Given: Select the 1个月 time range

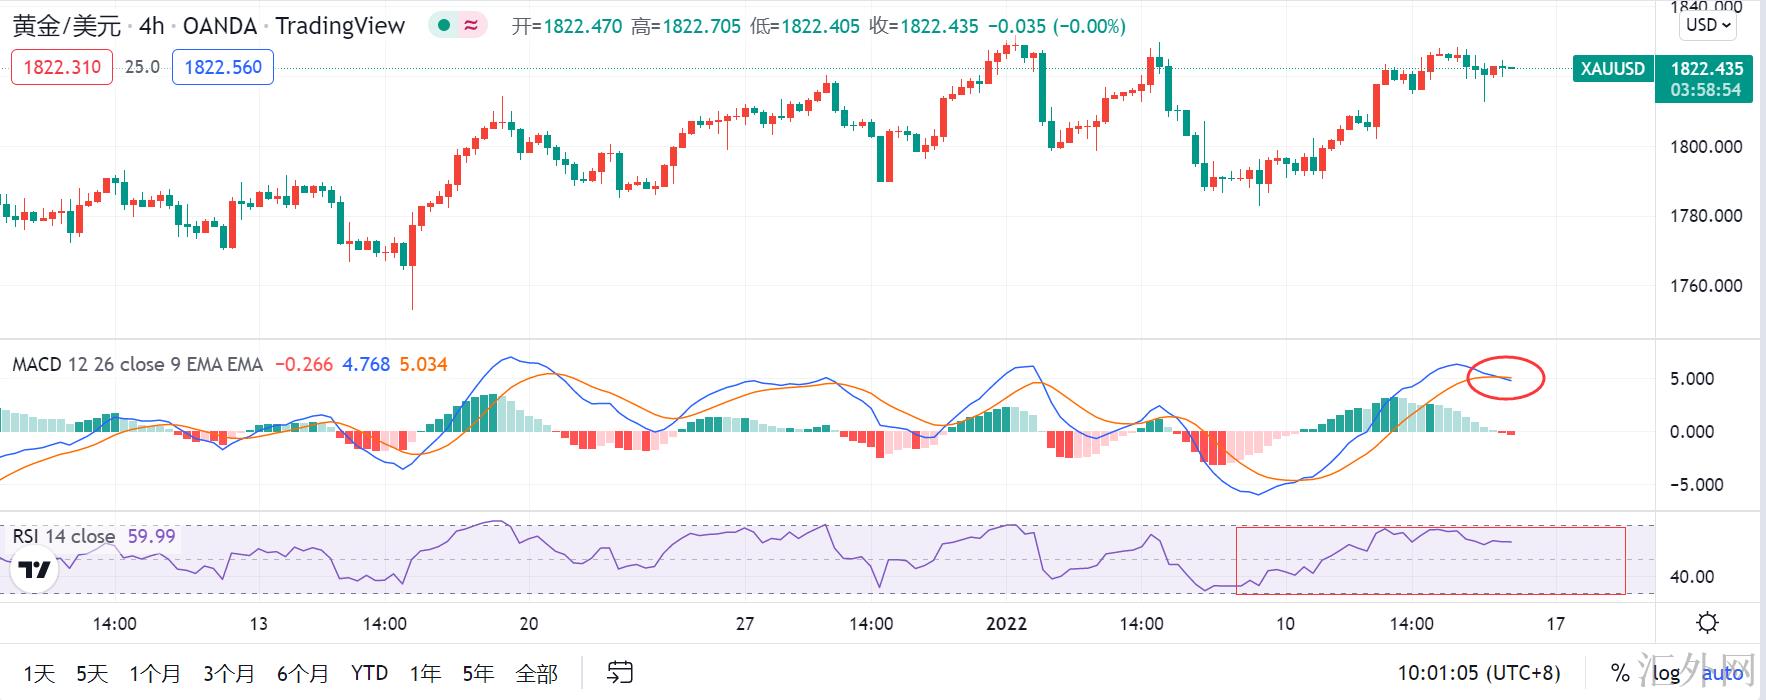Looking at the screenshot, I should 155,673.
